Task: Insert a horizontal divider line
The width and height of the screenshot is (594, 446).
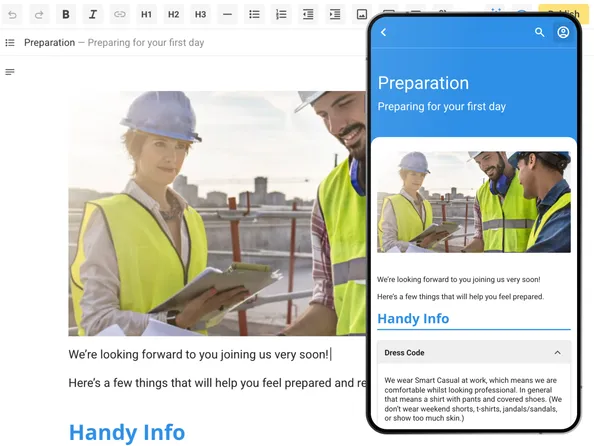Action: click(227, 15)
